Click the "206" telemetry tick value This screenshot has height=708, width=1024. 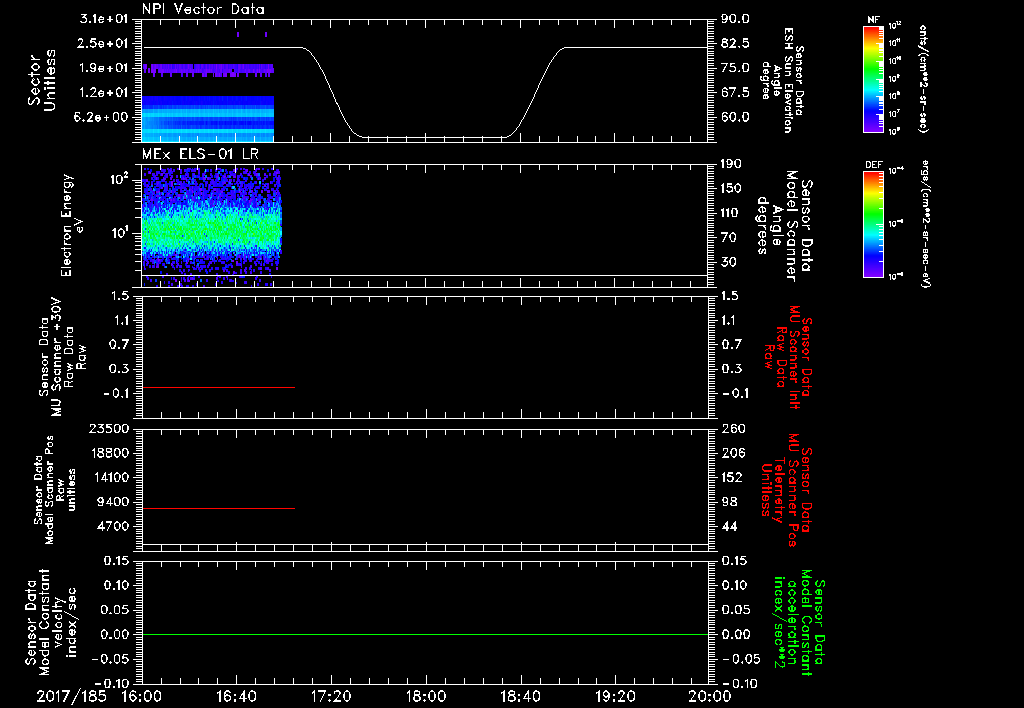(x=732, y=453)
